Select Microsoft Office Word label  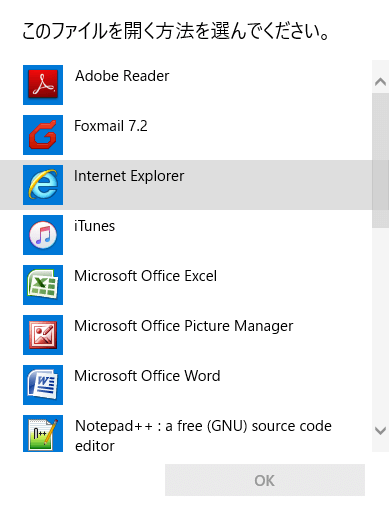click(147, 376)
